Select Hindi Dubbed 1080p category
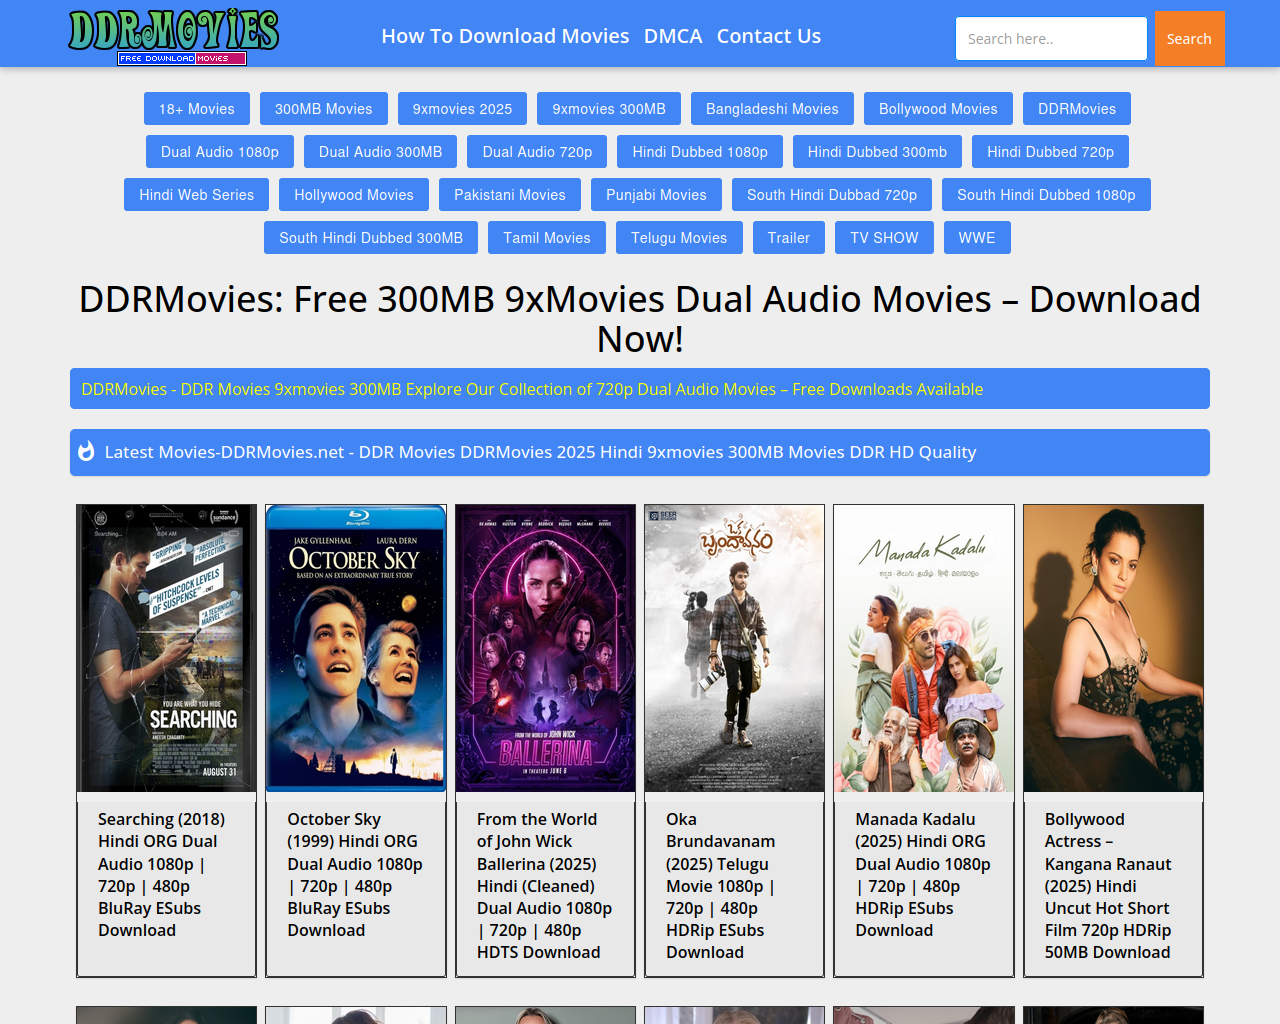Viewport: 1280px width, 1024px height. (x=700, y=152)
